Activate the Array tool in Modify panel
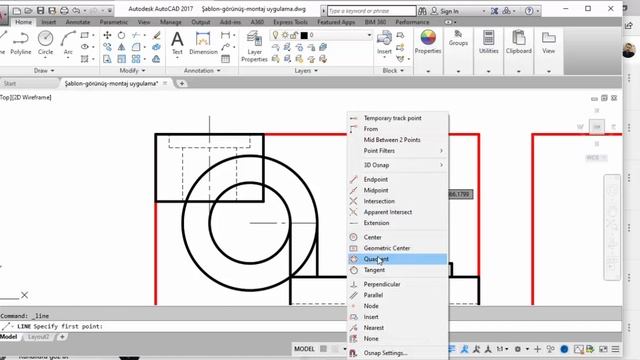Screen dimensions: 640x360 tap(136, 59)
